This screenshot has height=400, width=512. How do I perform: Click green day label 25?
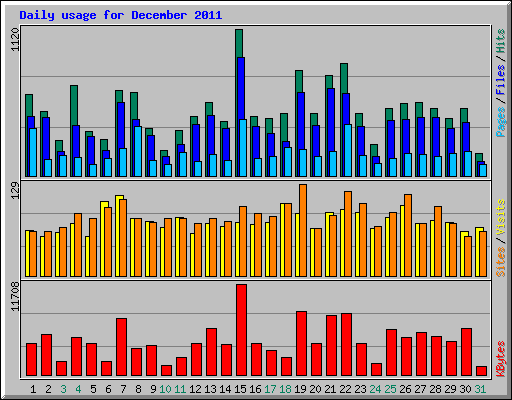point(390,389)
